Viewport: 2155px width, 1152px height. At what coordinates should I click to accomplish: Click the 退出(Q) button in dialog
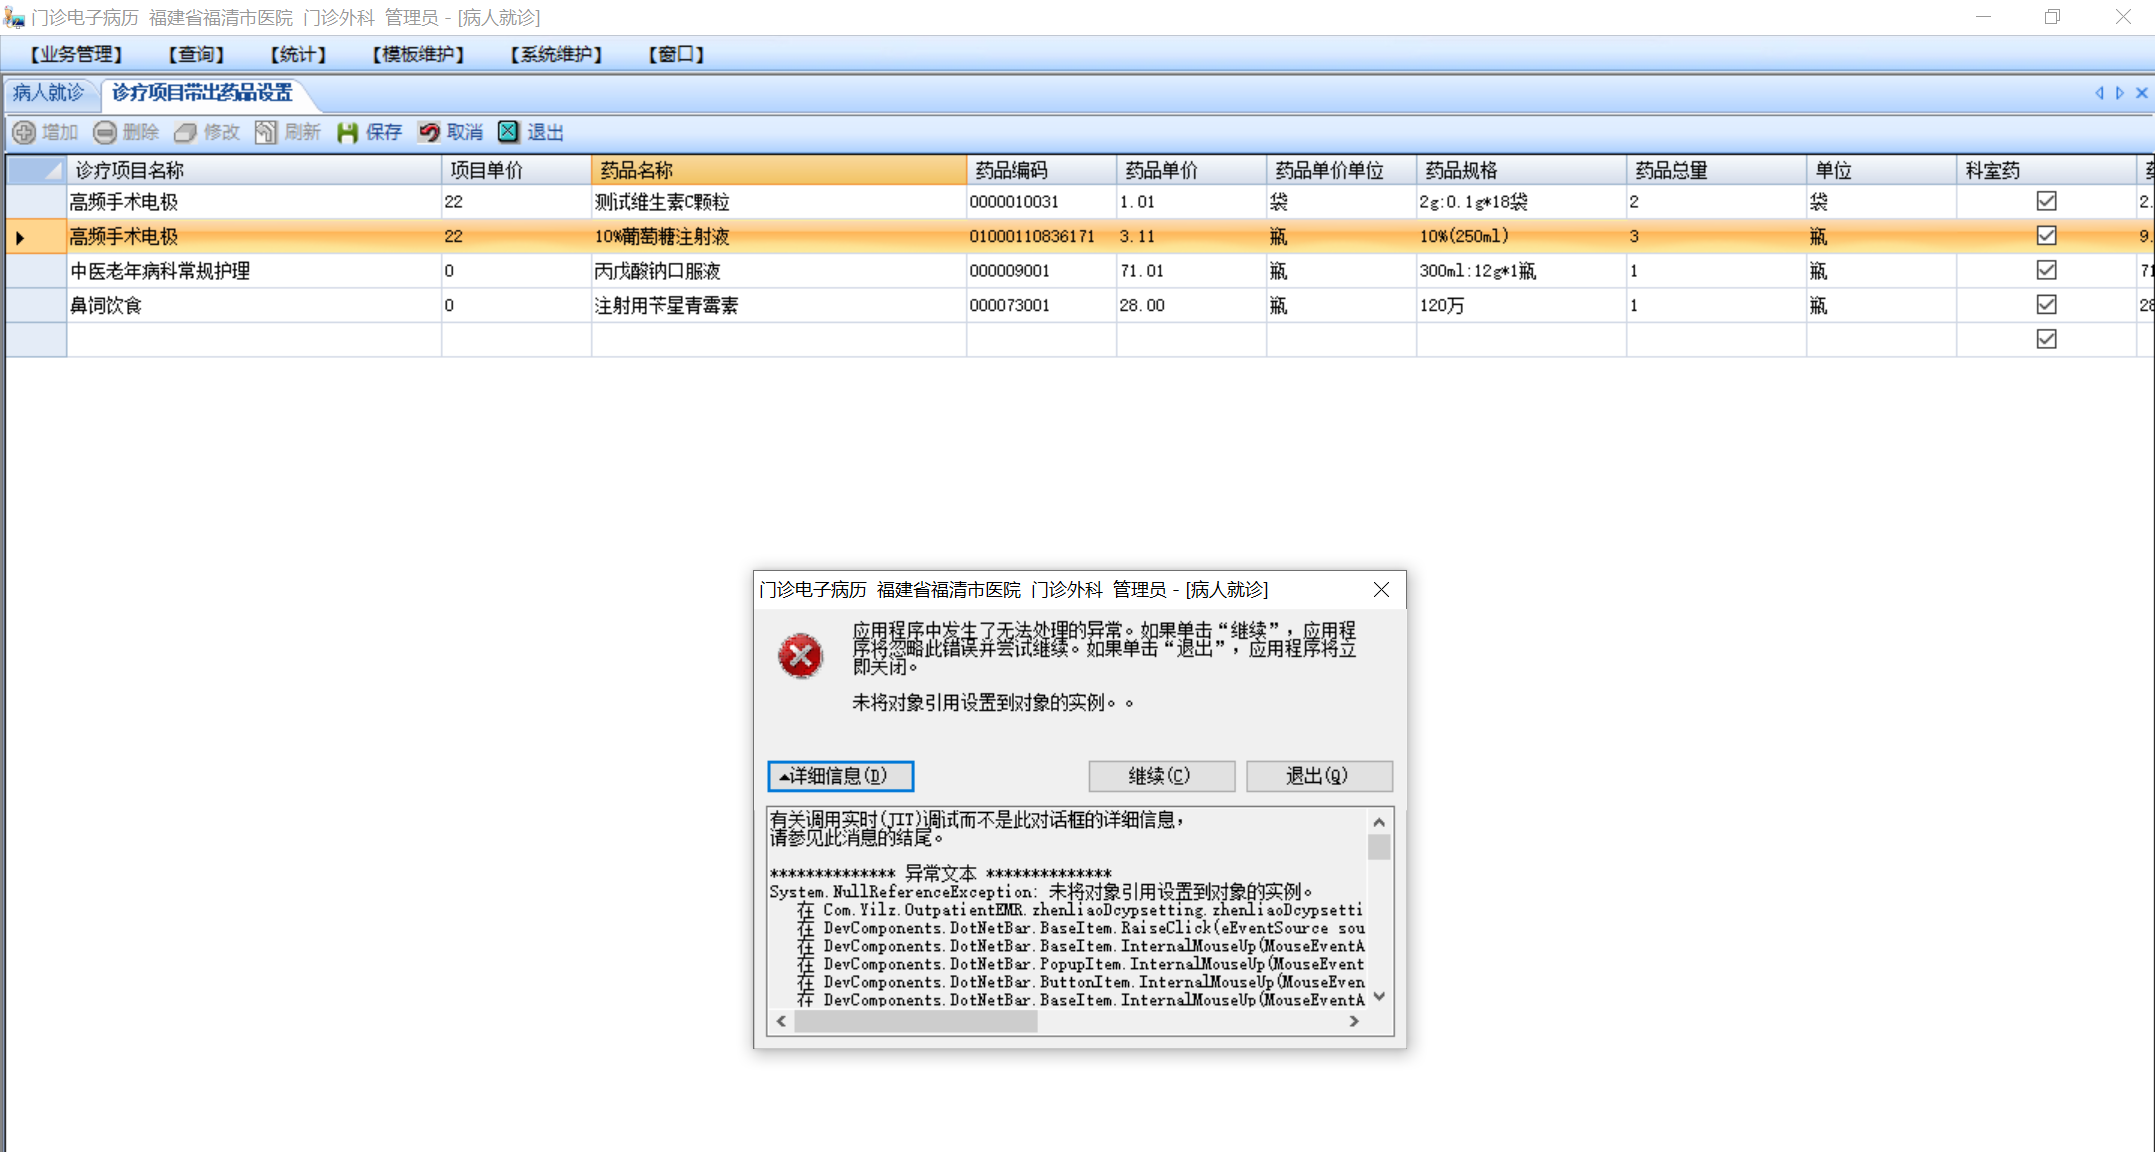coord(1318,776)
